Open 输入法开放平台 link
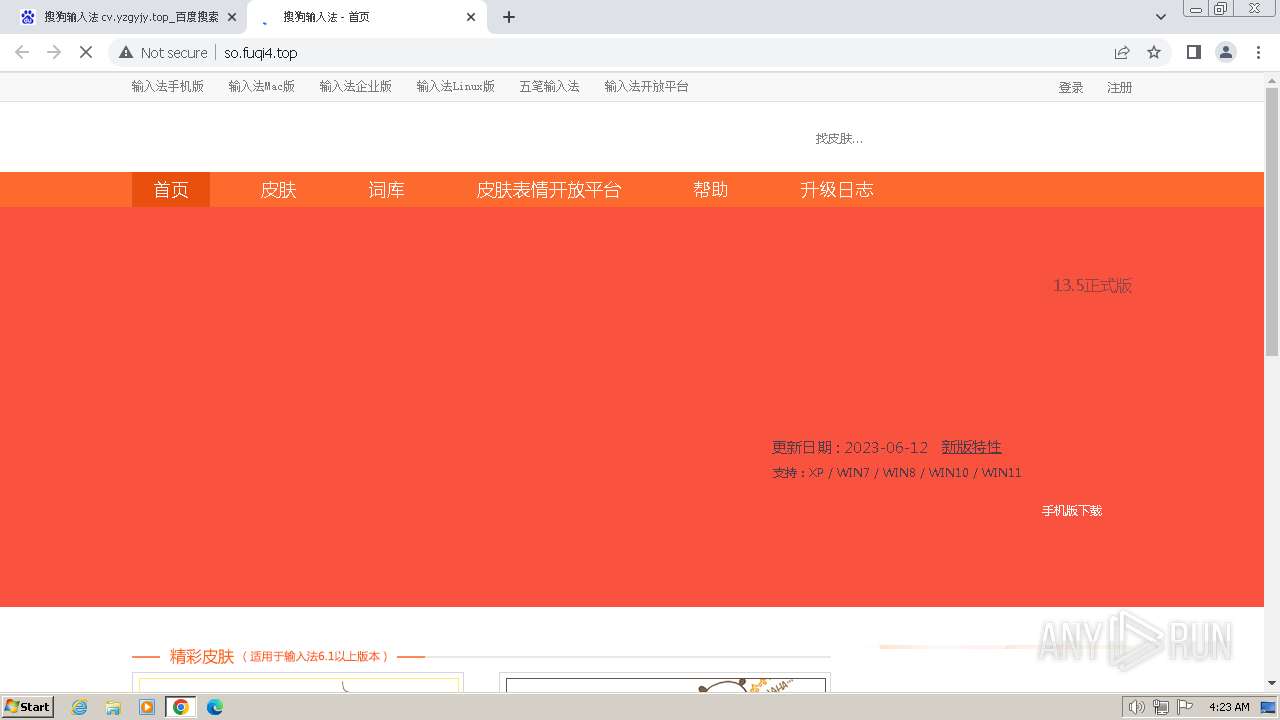This screenshot has height=720, width=1280. [x=646, y=86]
